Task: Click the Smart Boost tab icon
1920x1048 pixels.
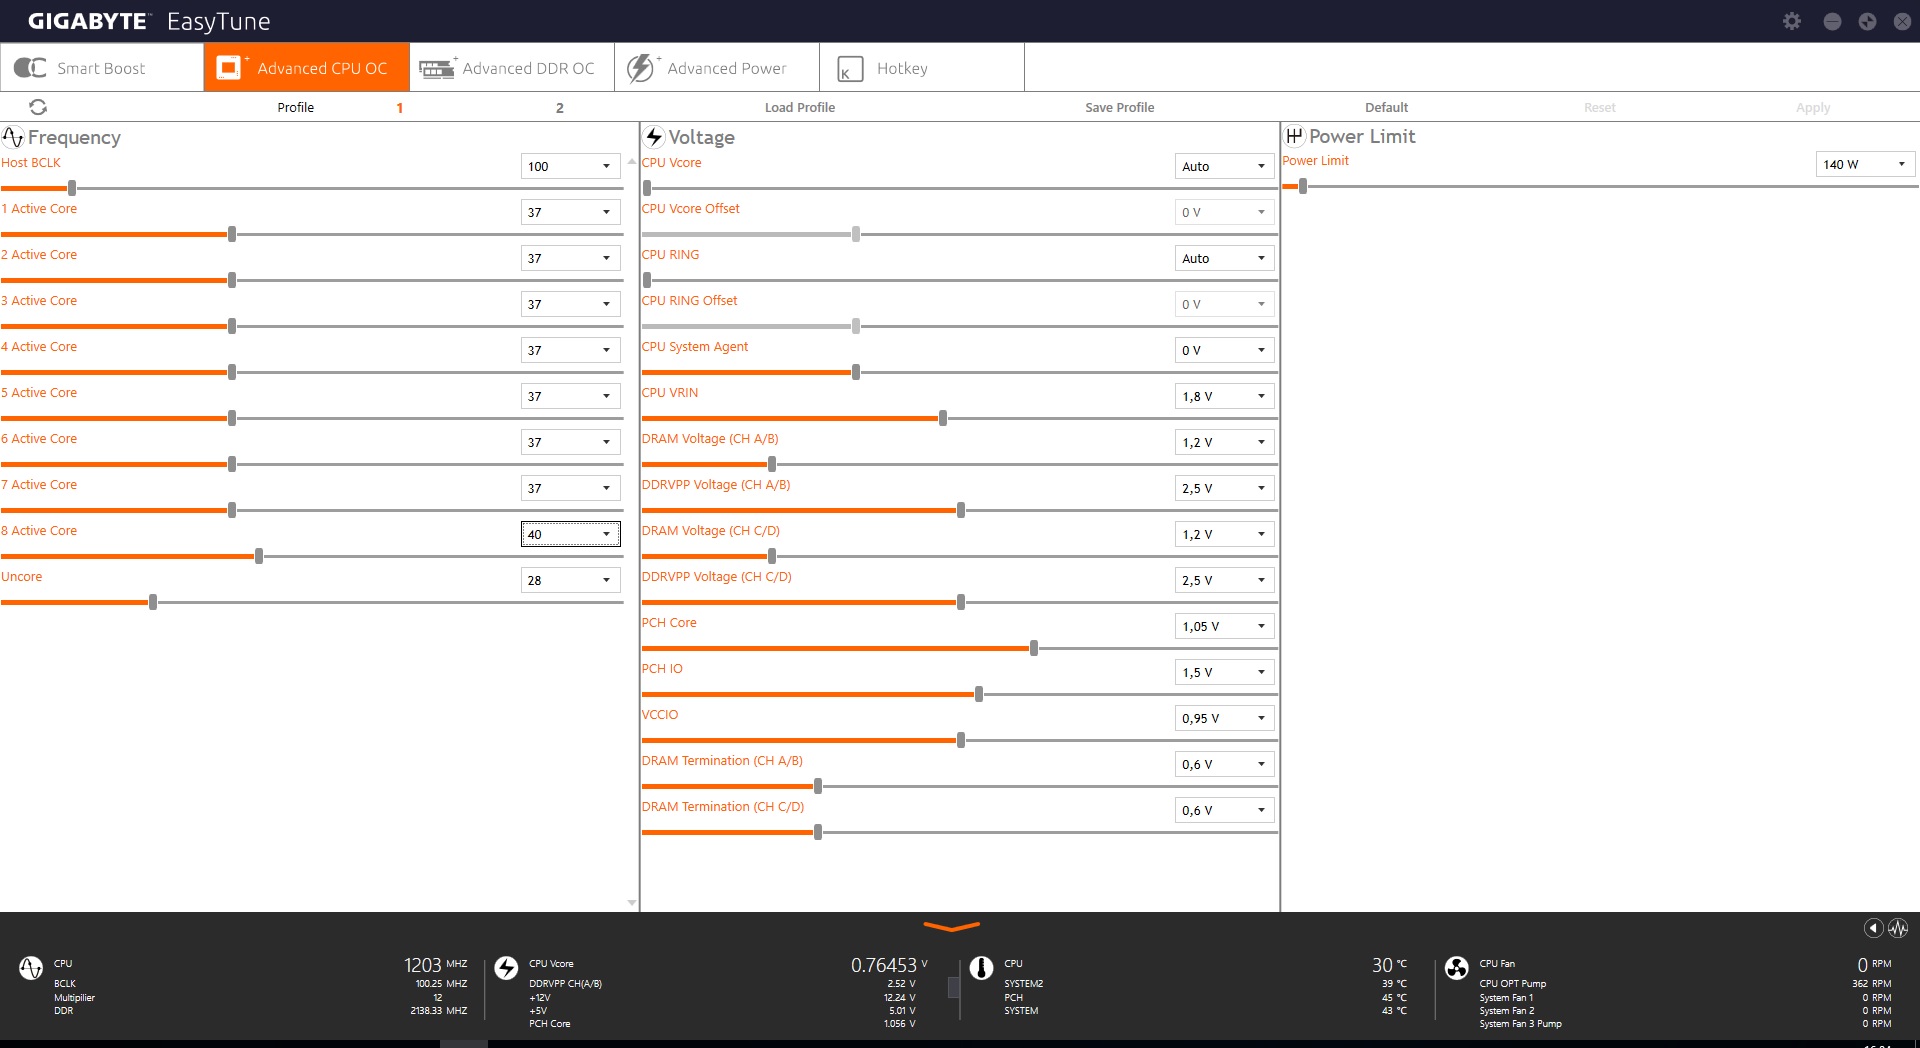Action: click(x=30, y=68)
